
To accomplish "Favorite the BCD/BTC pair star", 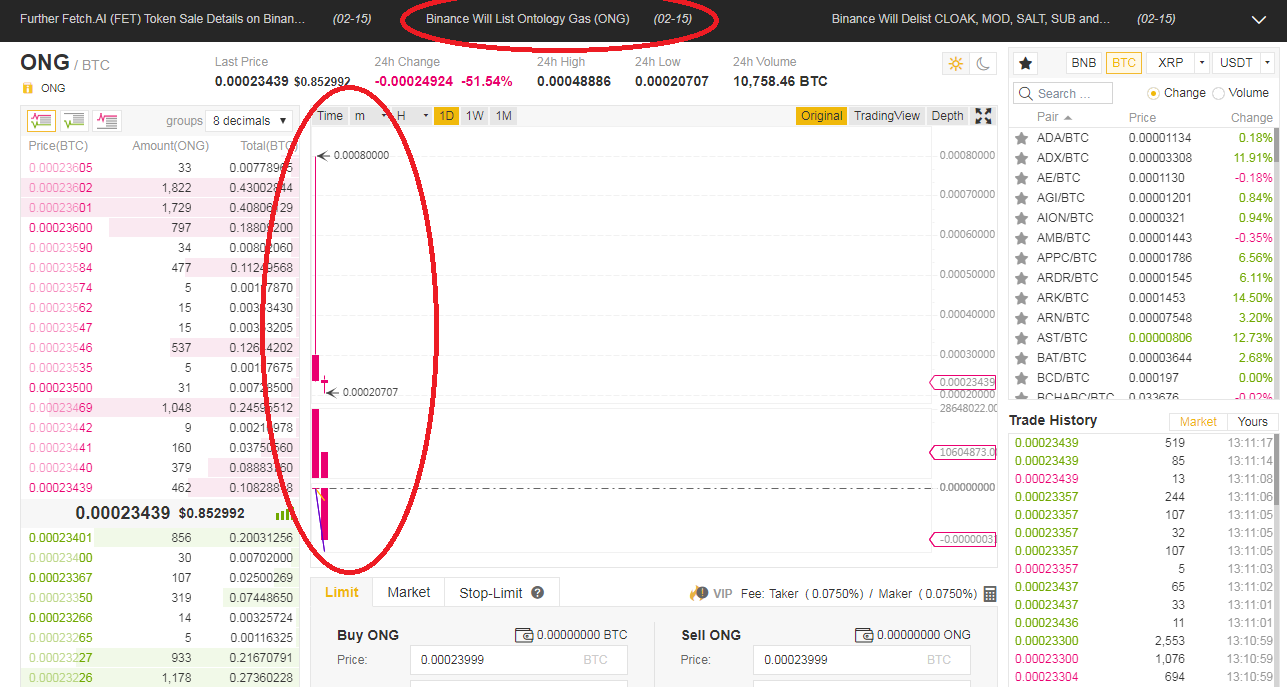I will pyautogui.click(x=1021, y=378).
